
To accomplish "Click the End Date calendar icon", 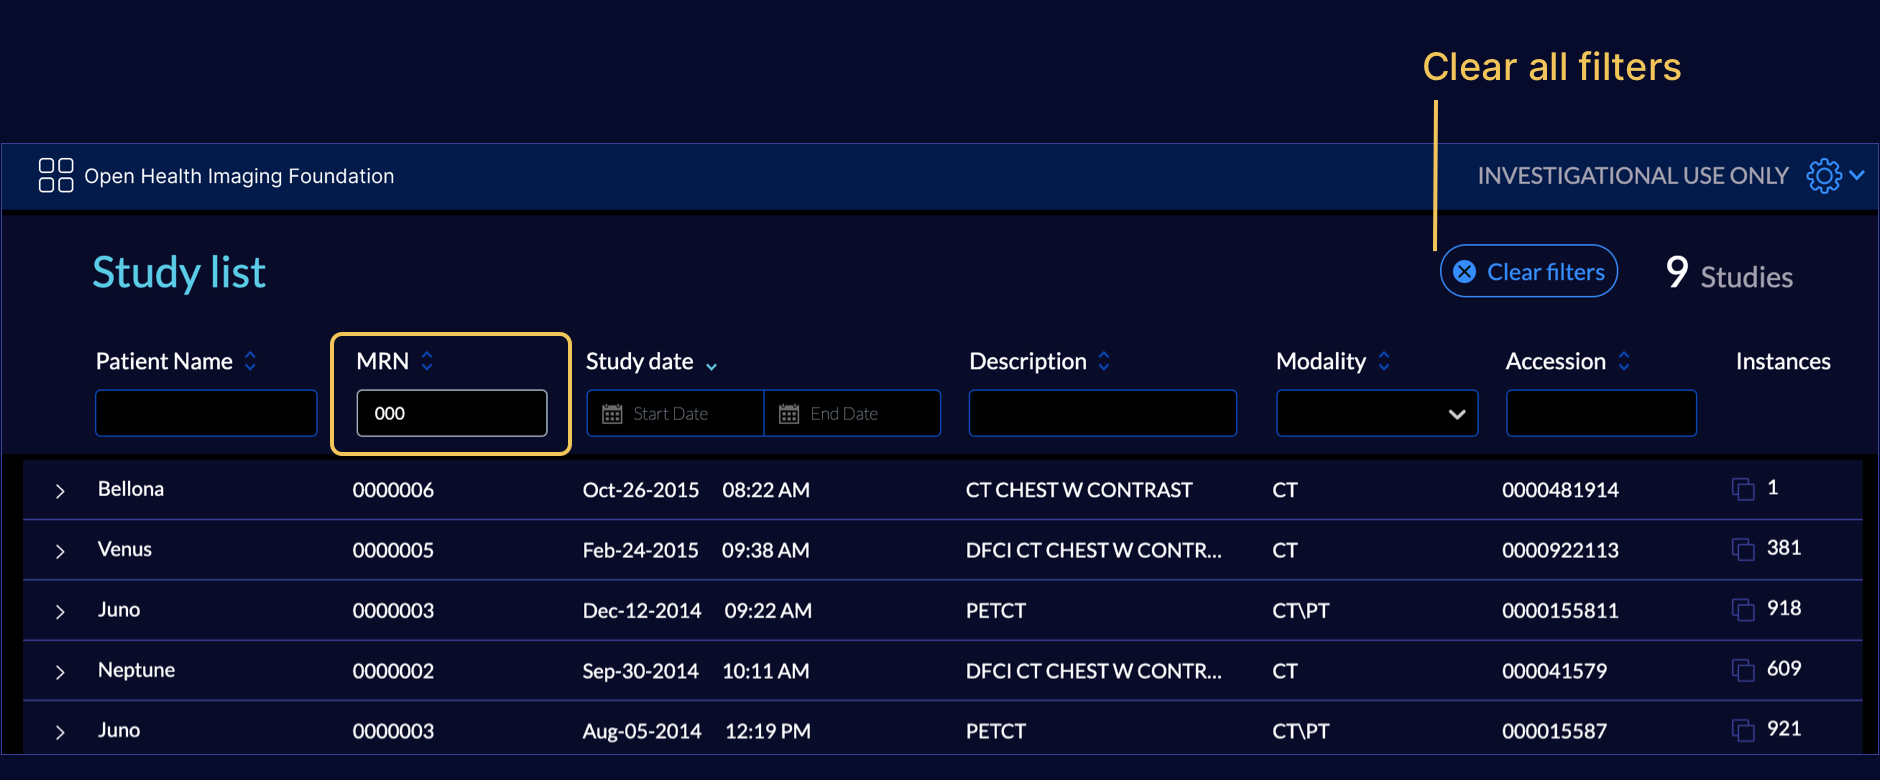I will [x=789, y=414].
